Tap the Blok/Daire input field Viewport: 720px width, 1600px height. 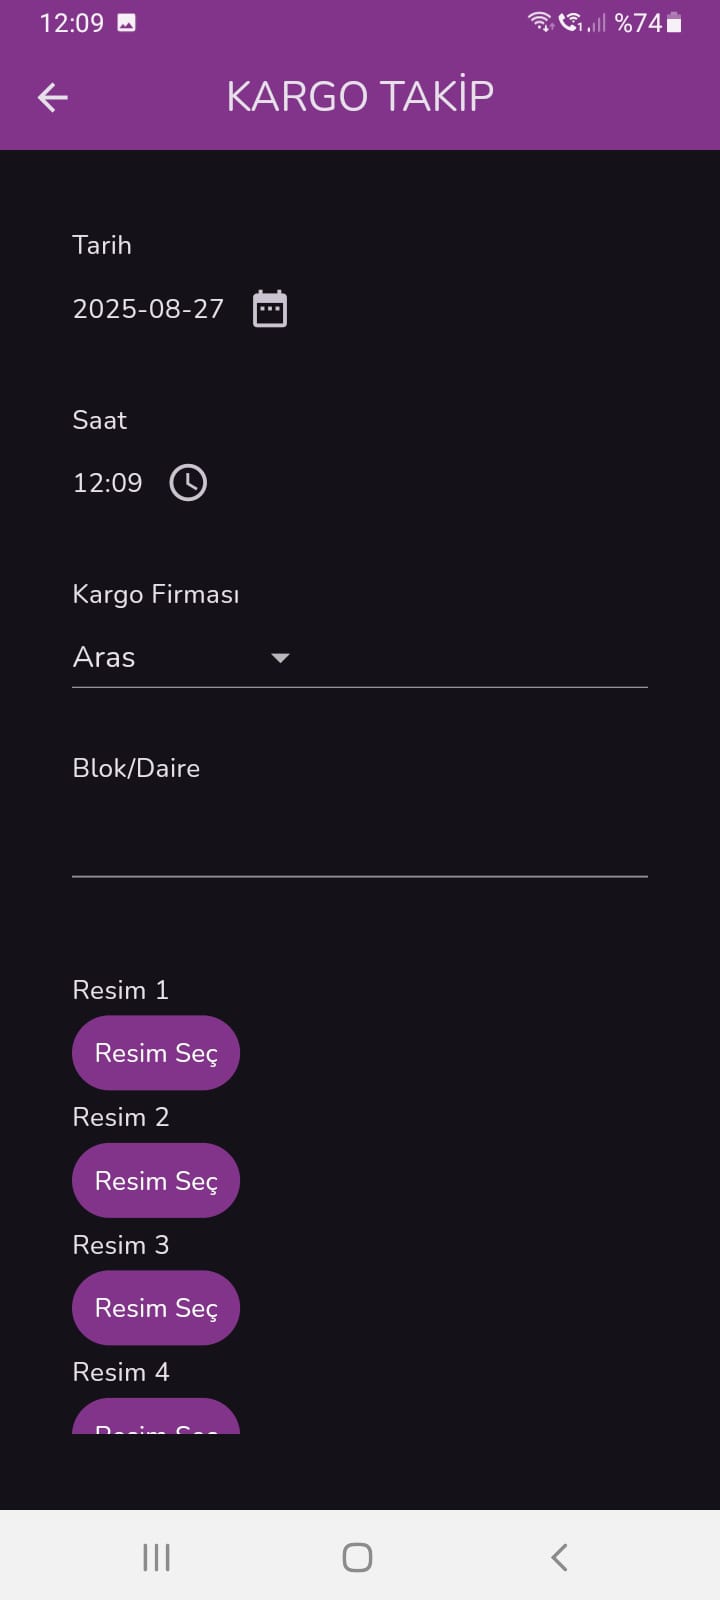point(360,845)
